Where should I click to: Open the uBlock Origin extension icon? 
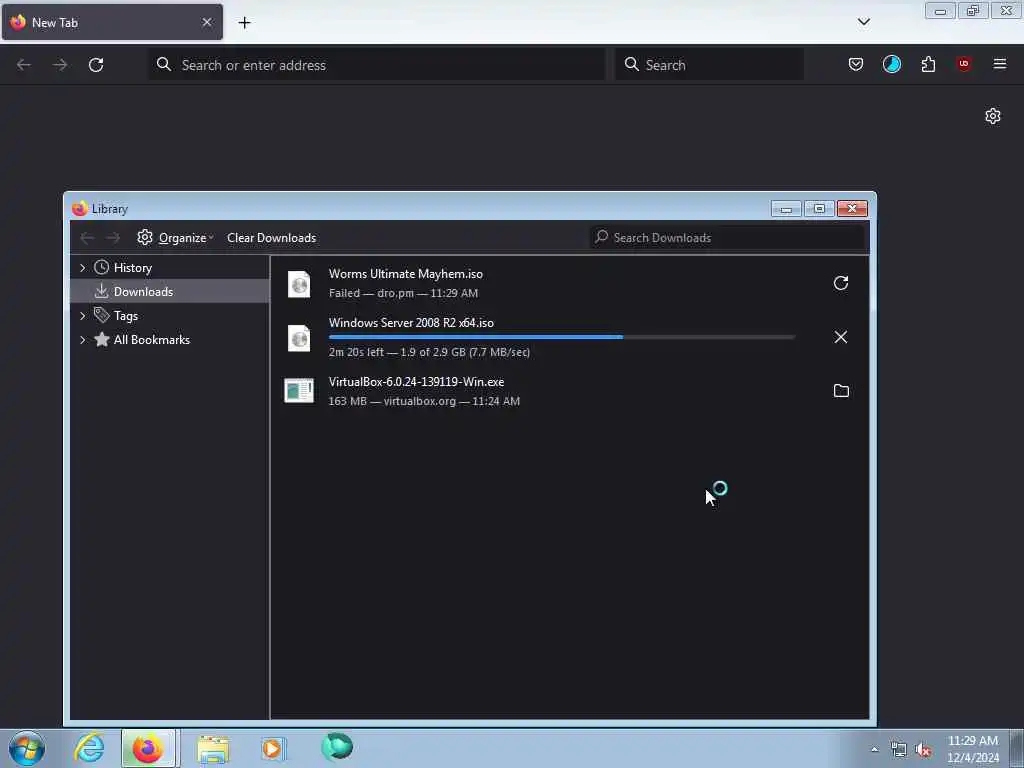coord(964,64)
